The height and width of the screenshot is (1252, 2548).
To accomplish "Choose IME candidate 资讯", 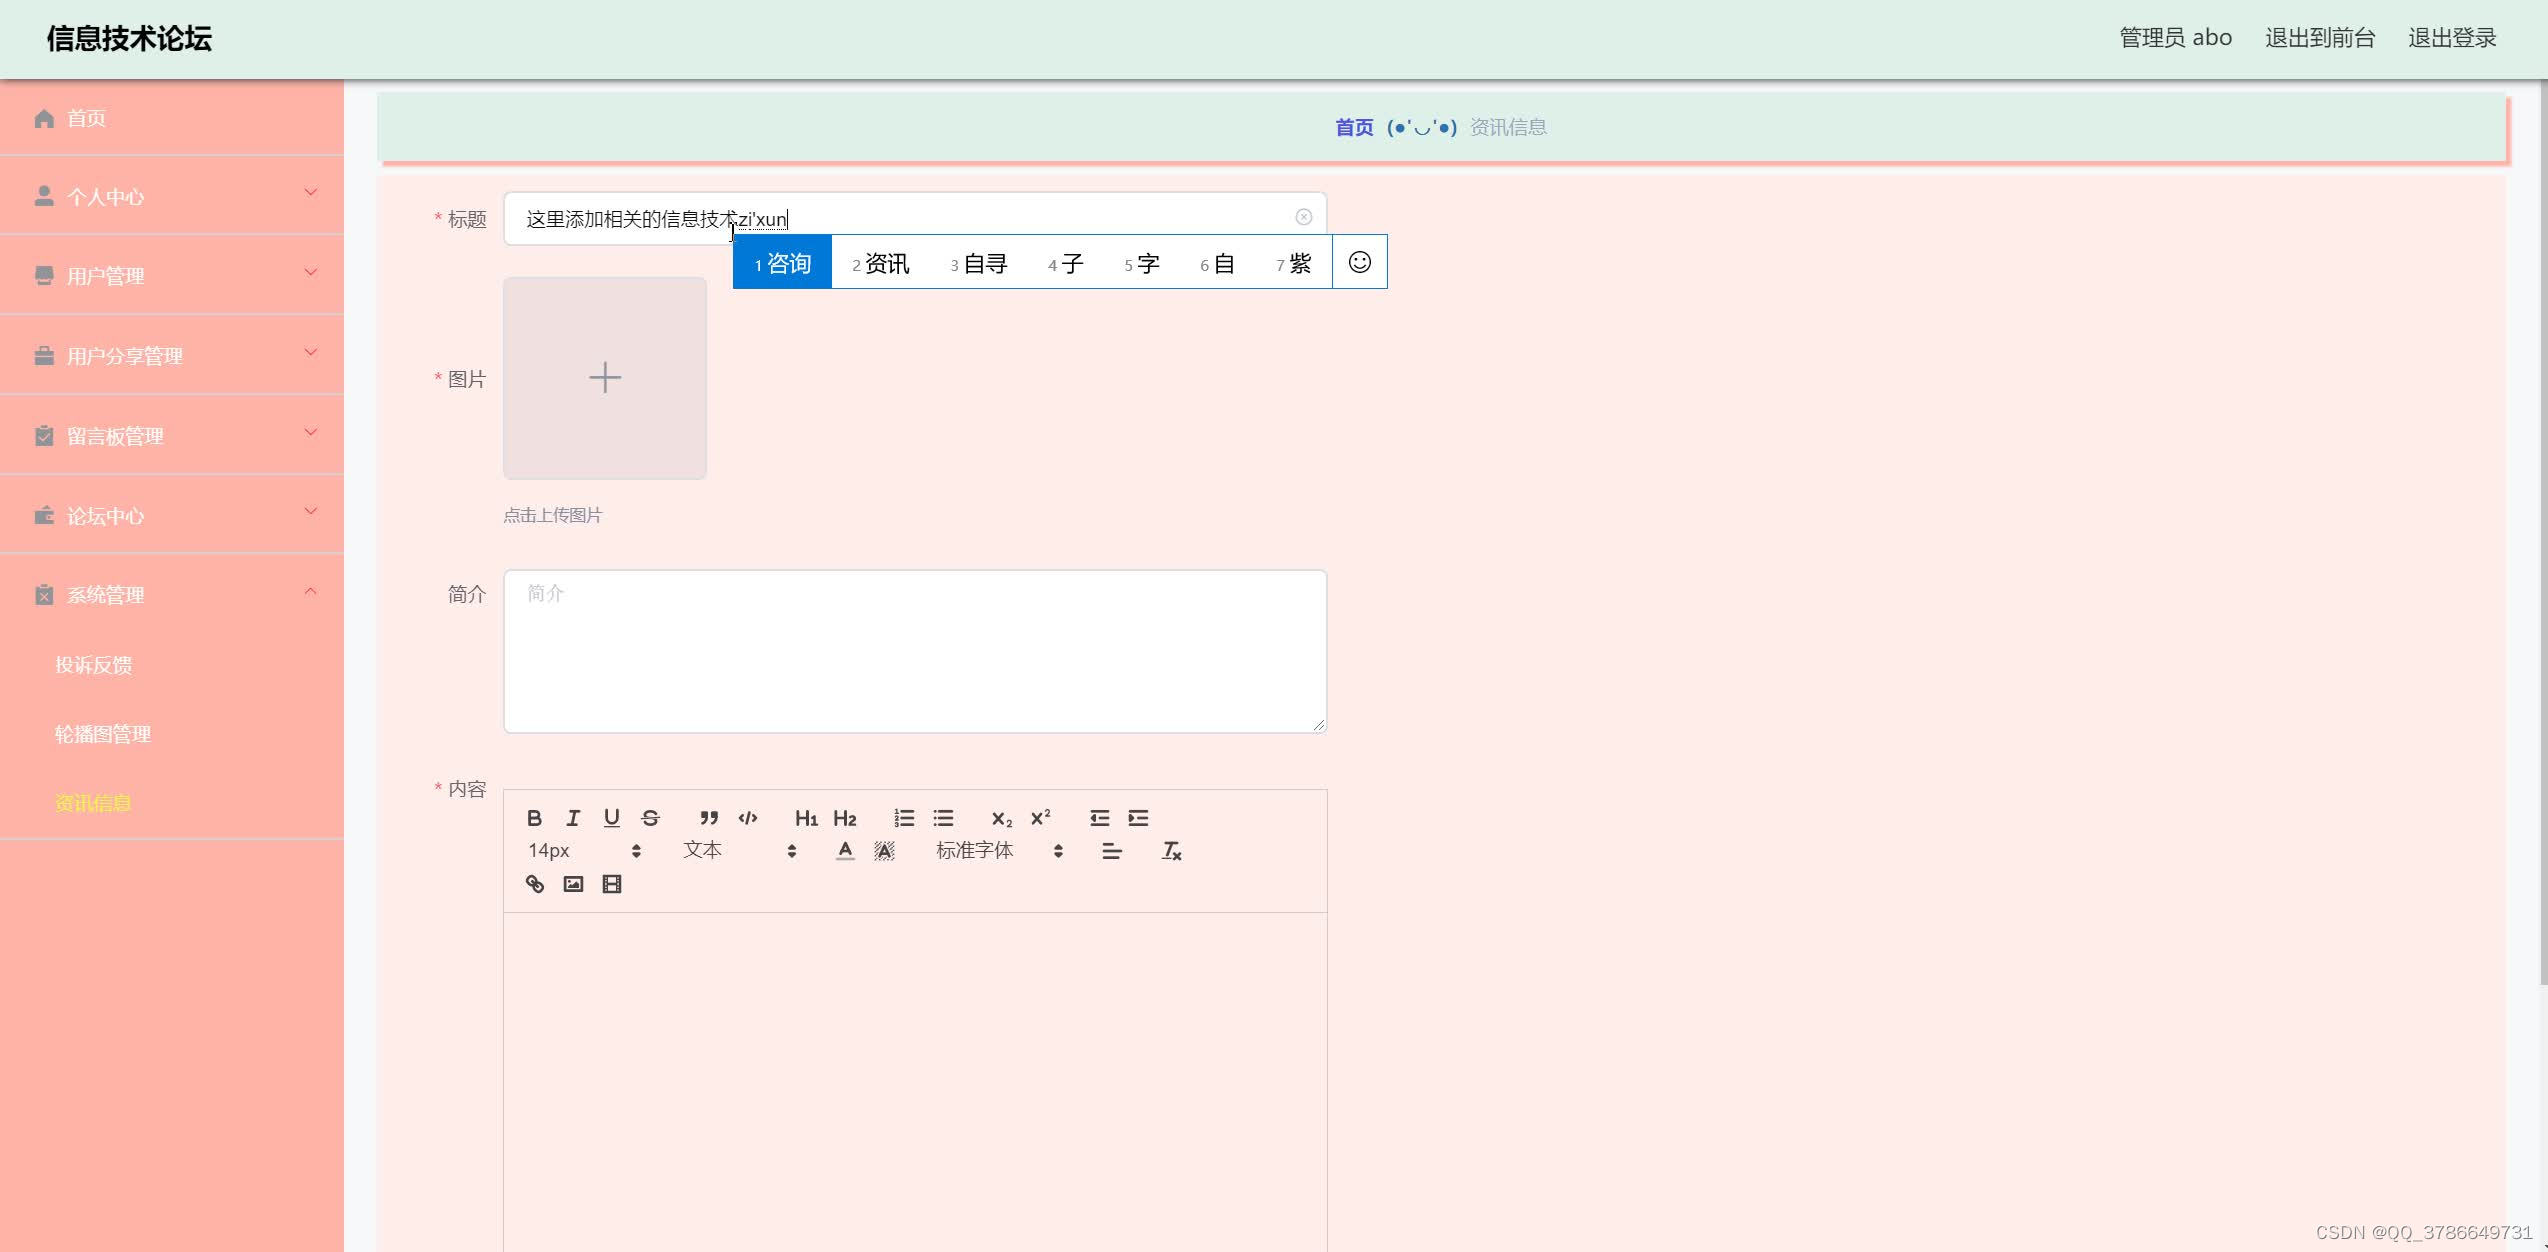I will pyautogui.click(x=881, y=263).
